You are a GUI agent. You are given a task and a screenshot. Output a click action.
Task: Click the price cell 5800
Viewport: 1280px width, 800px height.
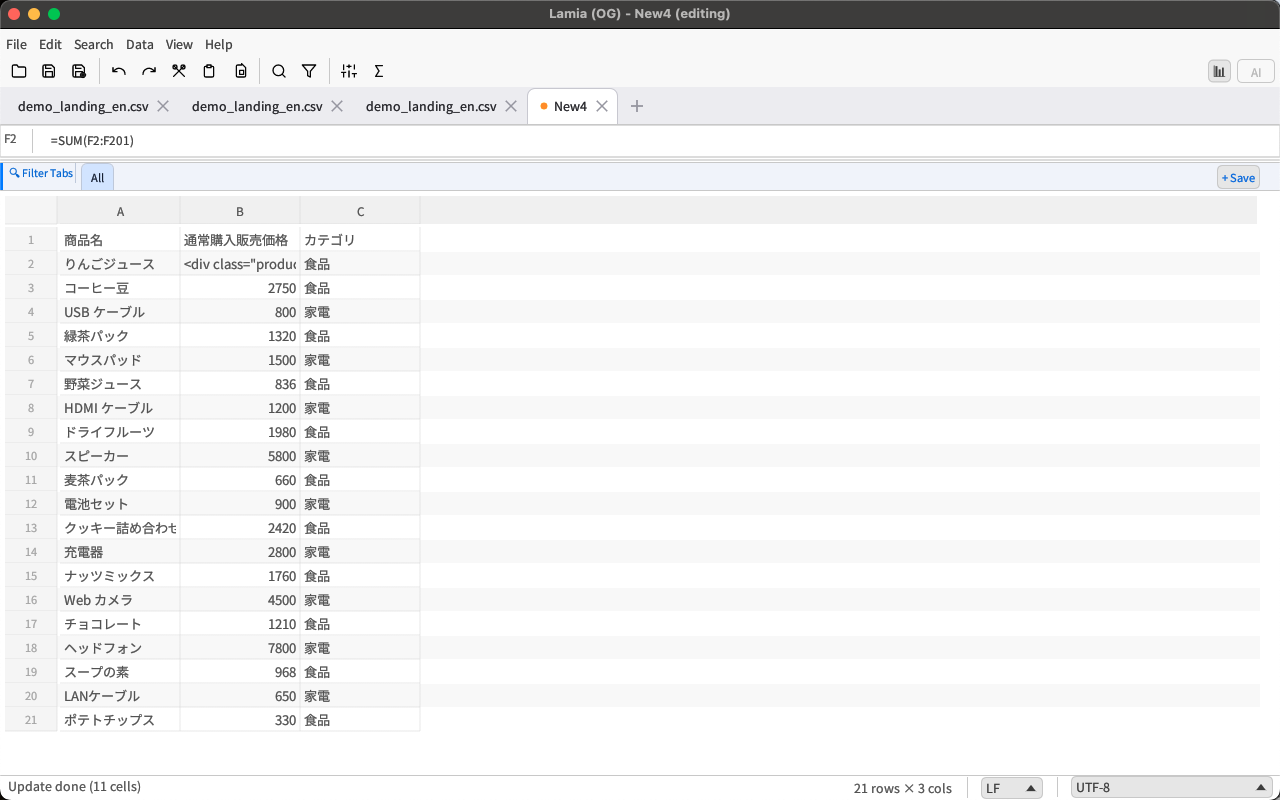coord(240,456)
